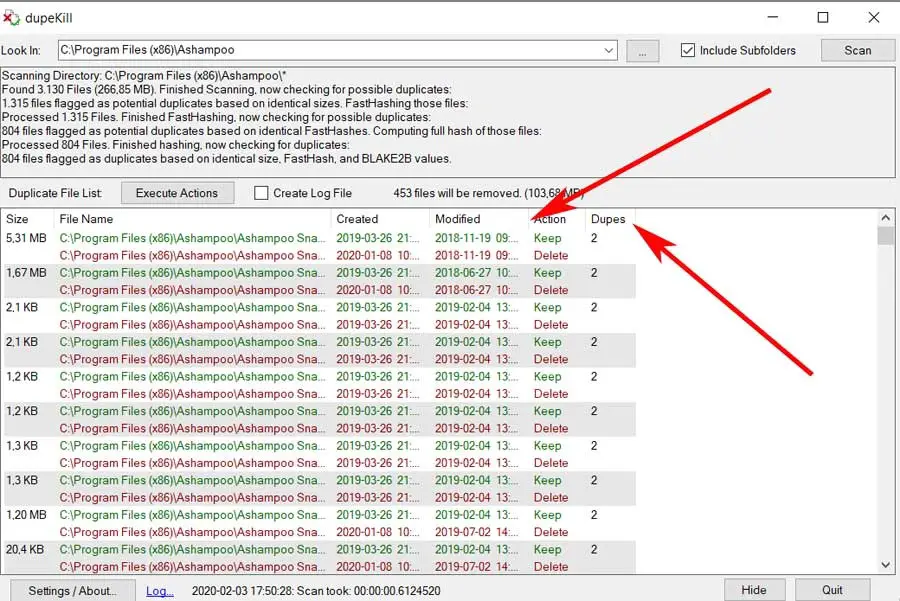Click the scan time status bar text
This screenshot has height=601, width=900.
pyautogui.click(x=316, y=591)
